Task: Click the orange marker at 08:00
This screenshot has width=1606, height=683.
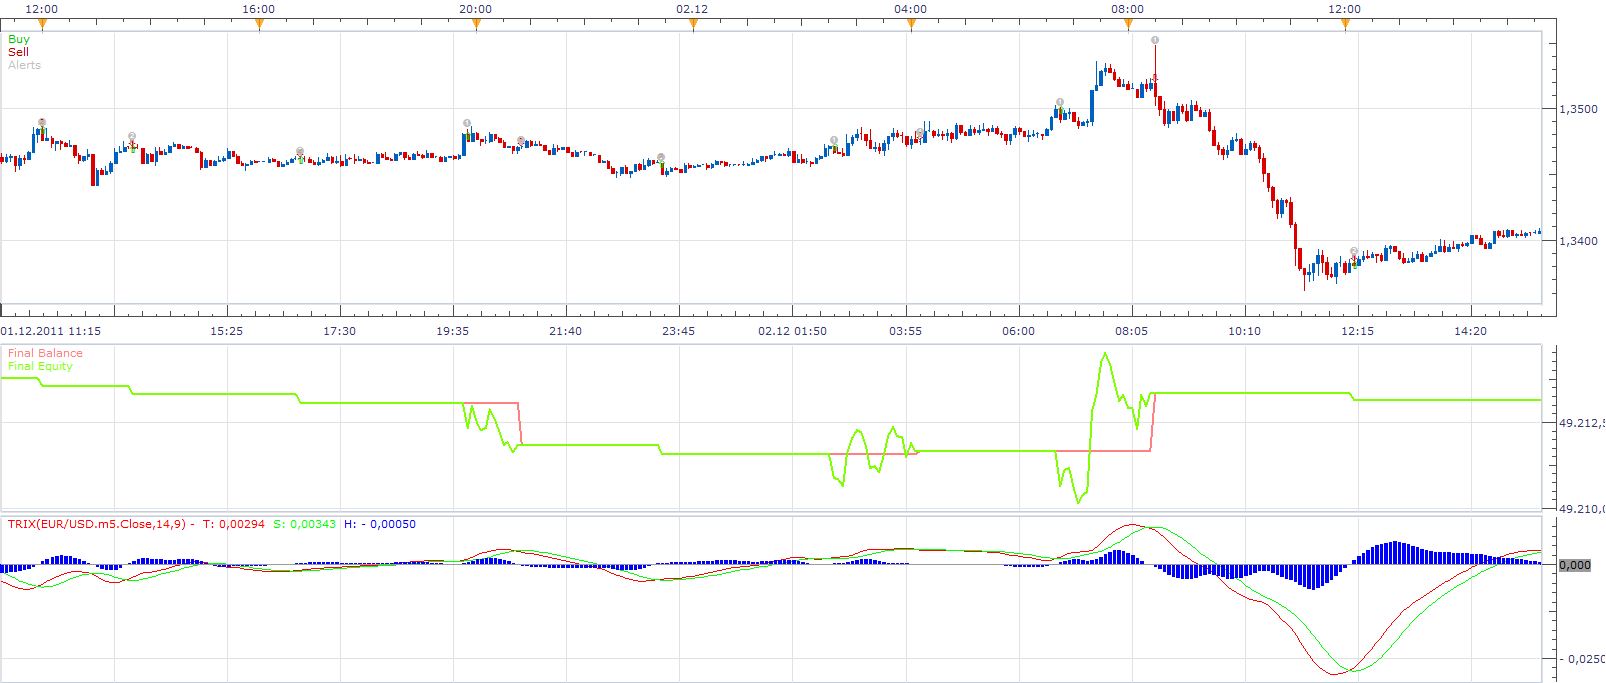Action: (x=1128, y=26)
